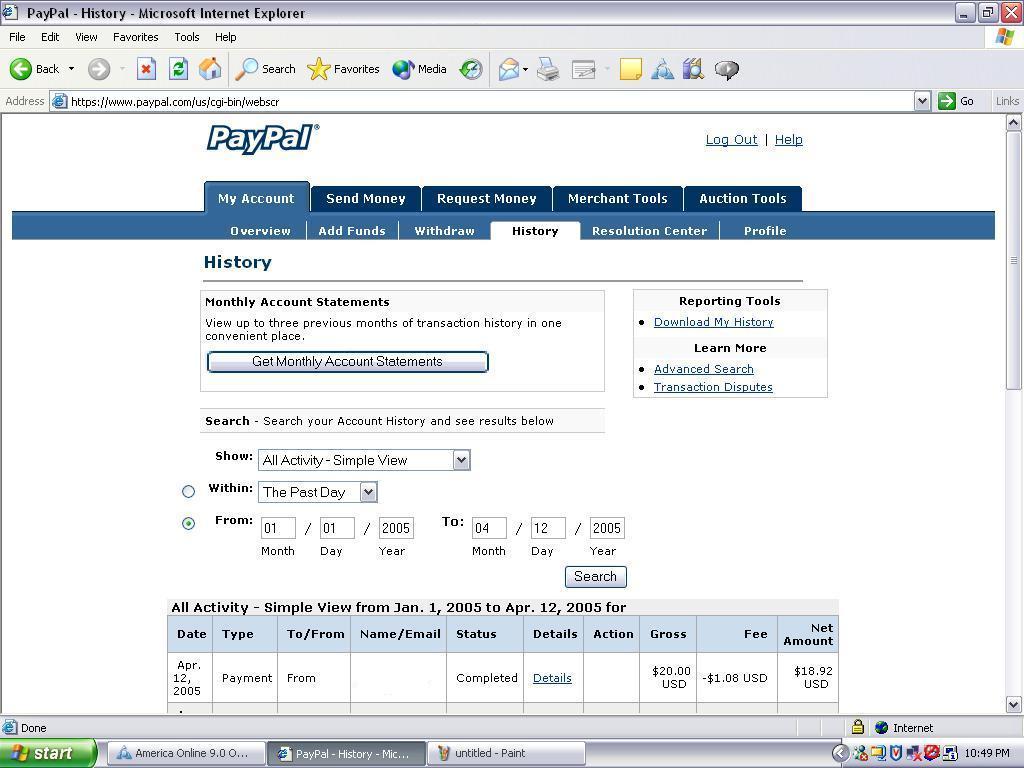This screenshot has width=1024, height=768.
Task: Open the Download My History link
Action: point(713,322)
